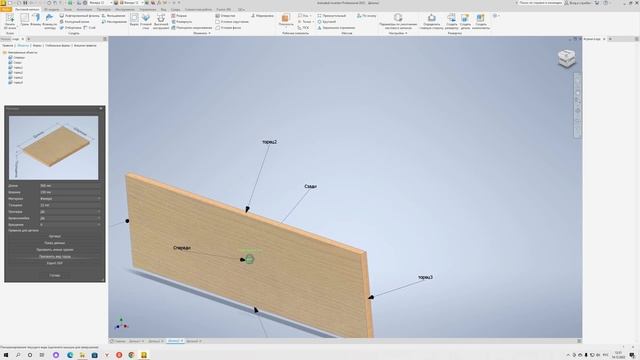Choose the Rip (Разрыв) command
Screen dimensions: 640x360
(179, 16)
